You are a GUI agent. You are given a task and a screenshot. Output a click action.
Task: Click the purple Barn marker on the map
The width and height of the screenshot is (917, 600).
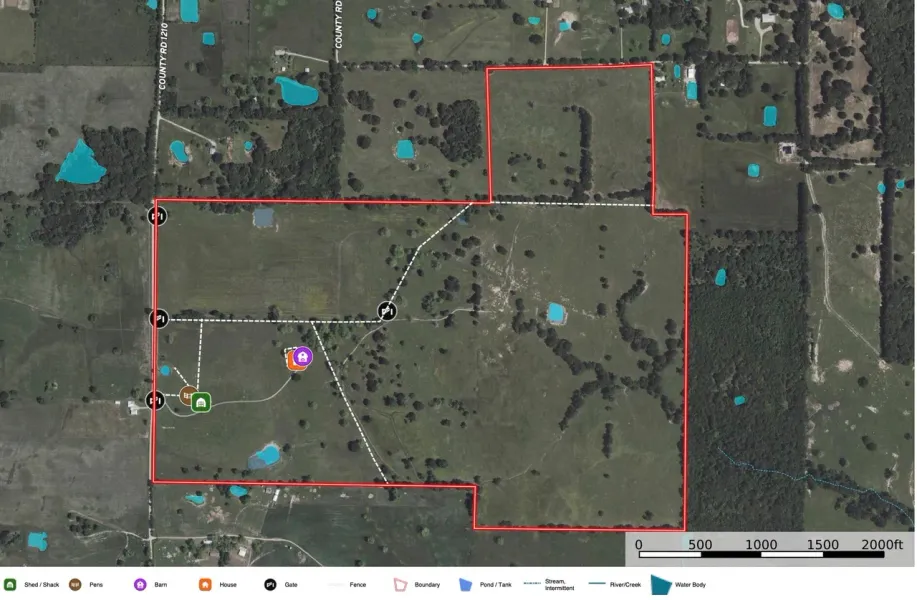click(x=304, y=357)
